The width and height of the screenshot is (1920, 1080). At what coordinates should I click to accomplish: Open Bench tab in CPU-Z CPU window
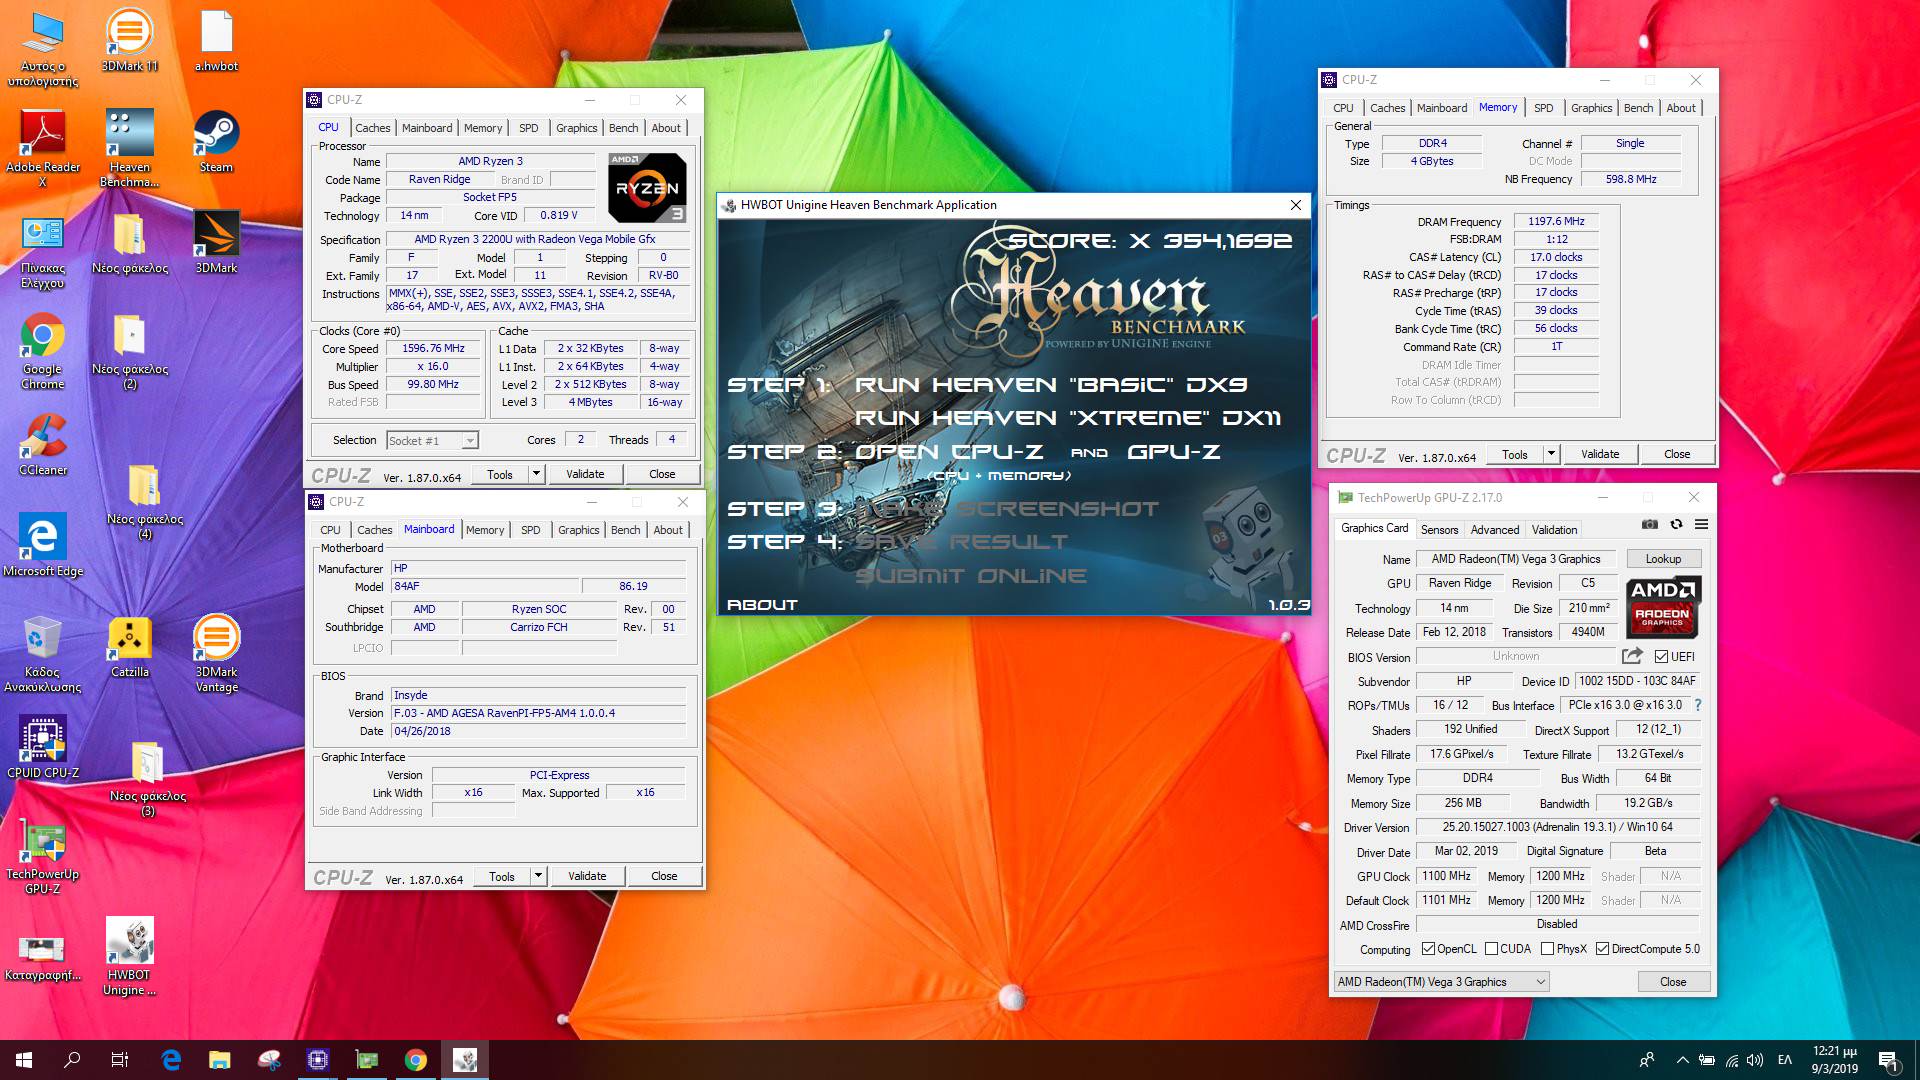pyautogui.click(x=623, y=128)
